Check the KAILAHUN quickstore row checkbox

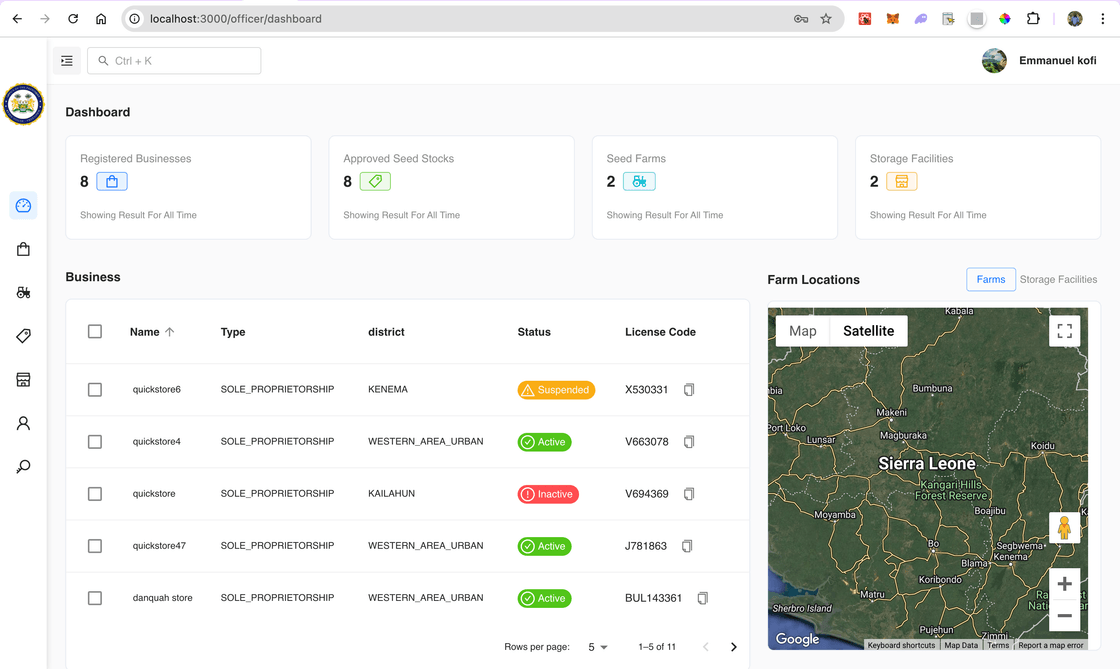[95, 494]
